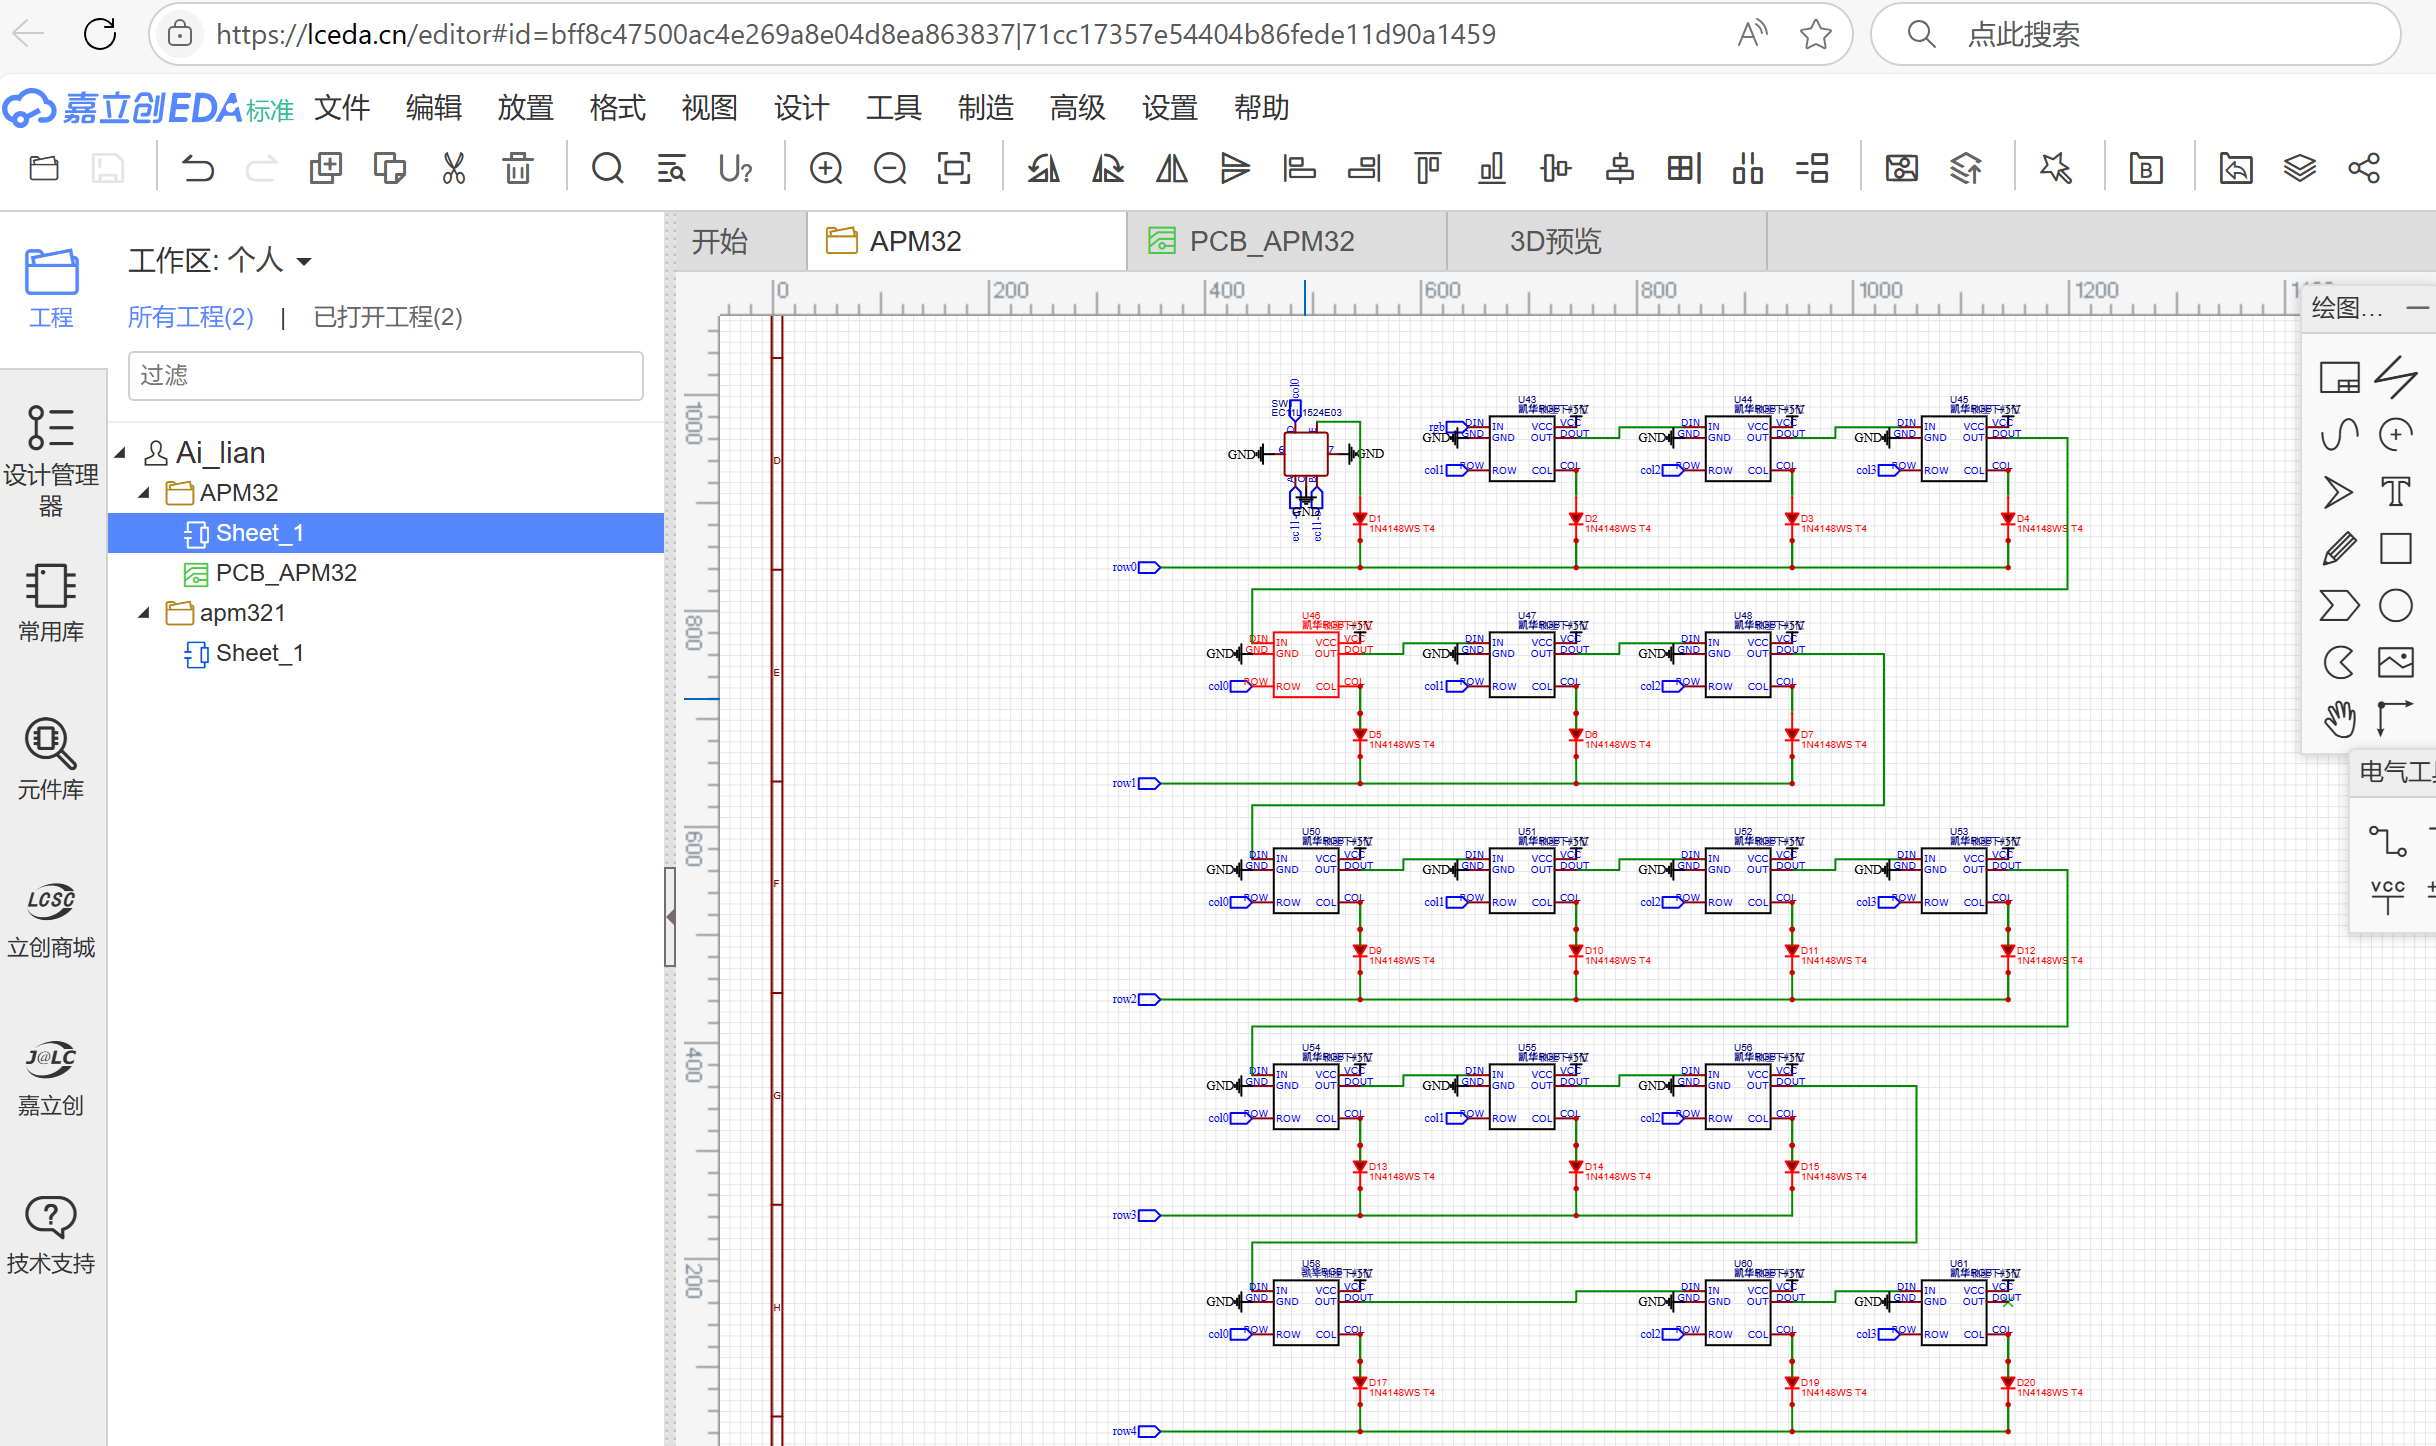The image size is (2436, 1446).
Task: Click 所有工程(2) link
Action: click(190, 317)
